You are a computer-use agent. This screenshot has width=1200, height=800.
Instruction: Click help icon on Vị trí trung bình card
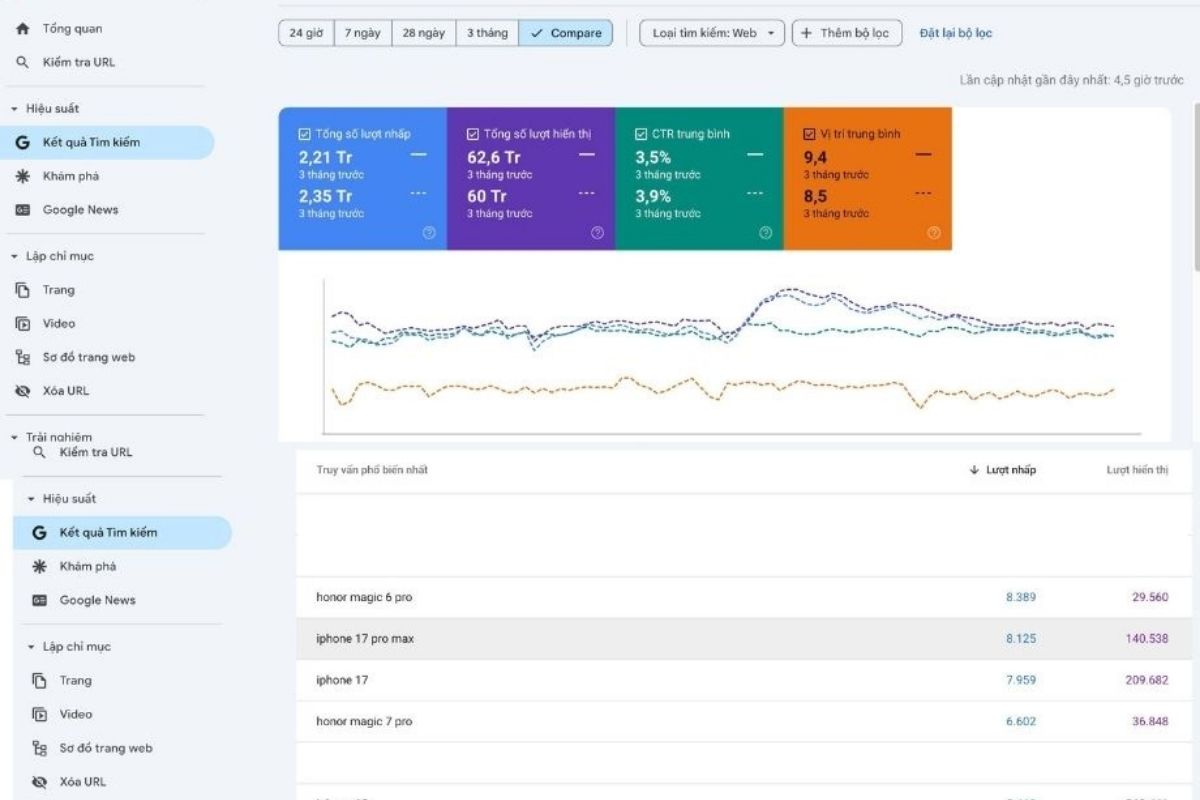[934, 233]
